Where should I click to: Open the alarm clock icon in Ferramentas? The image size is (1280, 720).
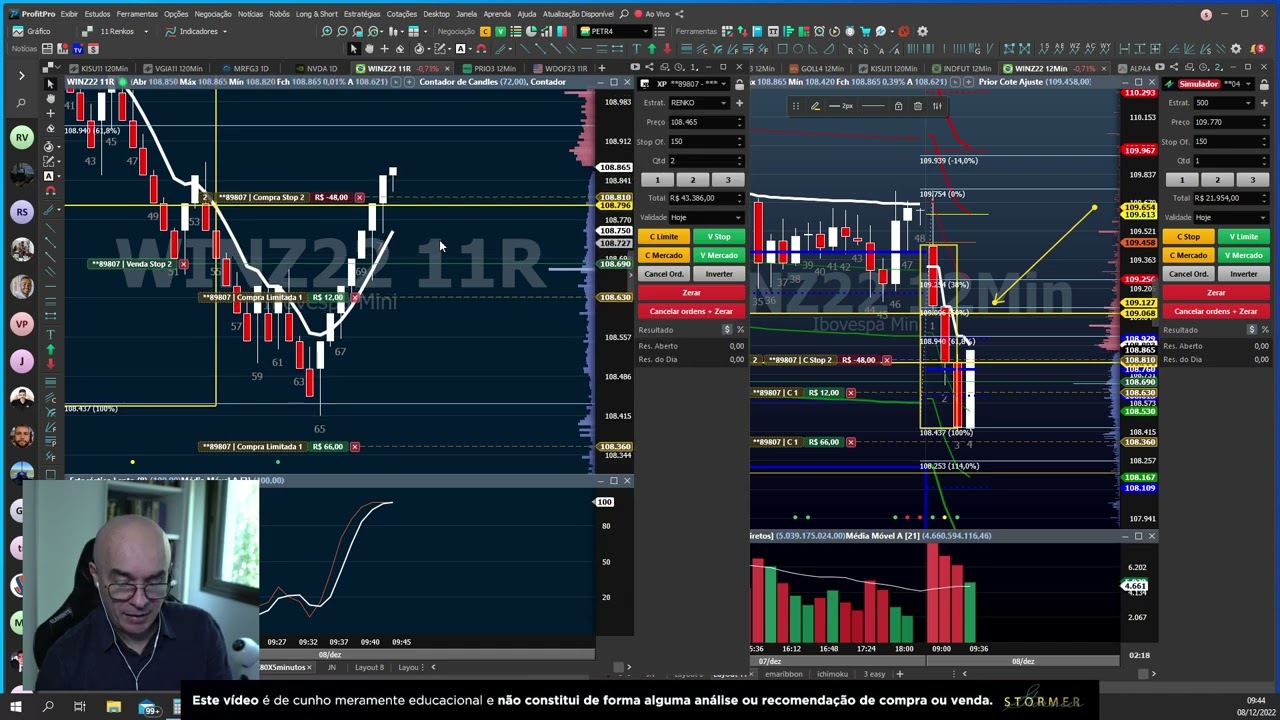(819, 31)
